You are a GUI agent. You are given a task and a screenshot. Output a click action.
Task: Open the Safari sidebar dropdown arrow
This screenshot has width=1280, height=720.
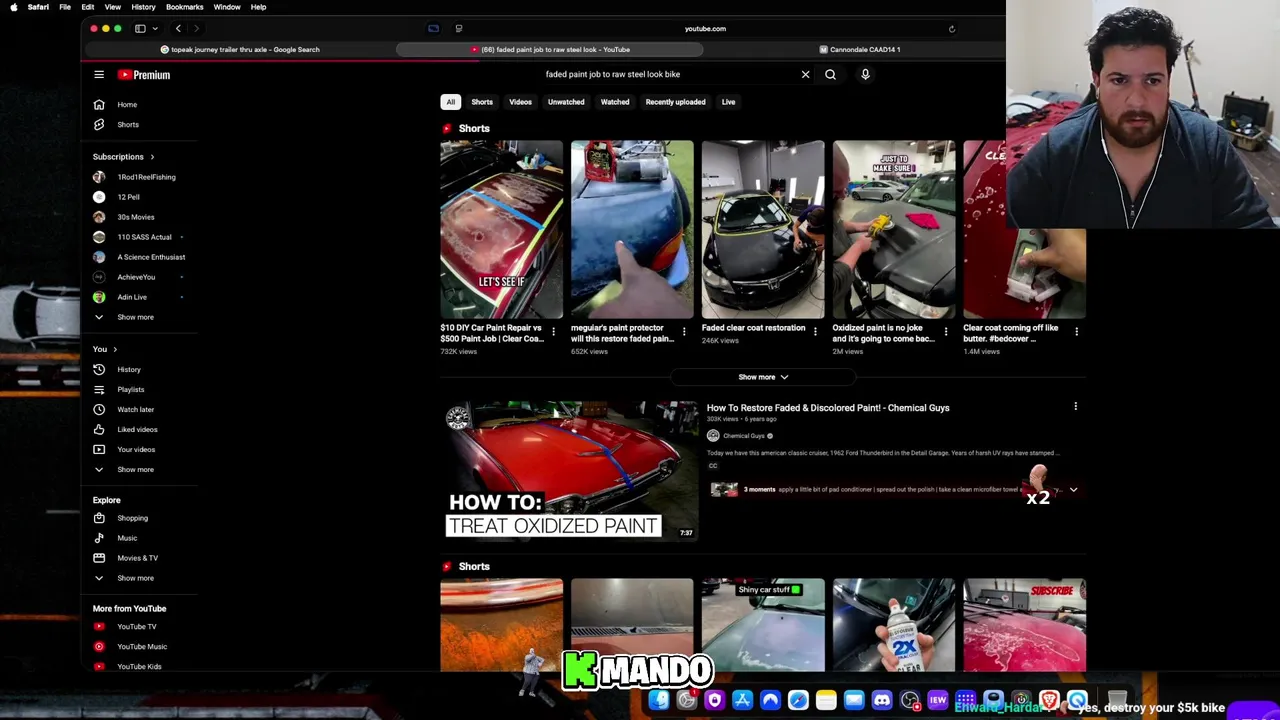pyautogui.click(x=155, y=29)
